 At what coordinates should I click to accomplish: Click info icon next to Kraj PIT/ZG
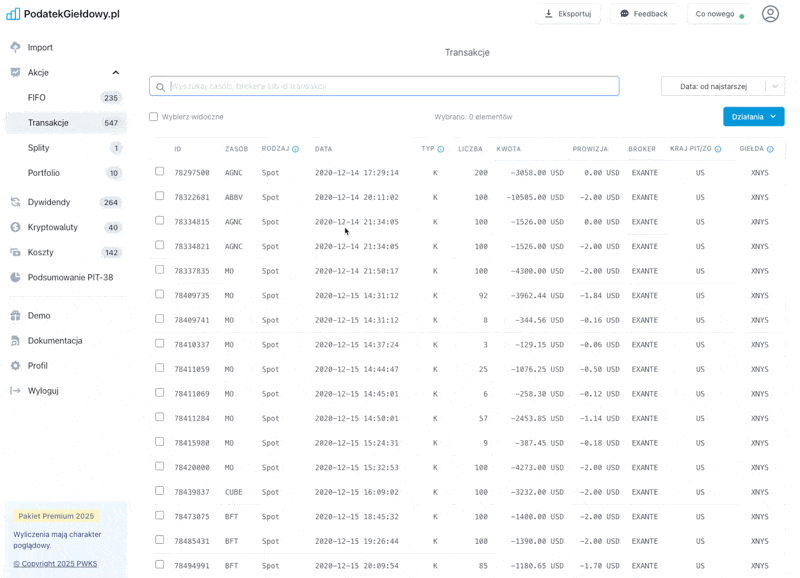tap(718, 149)
